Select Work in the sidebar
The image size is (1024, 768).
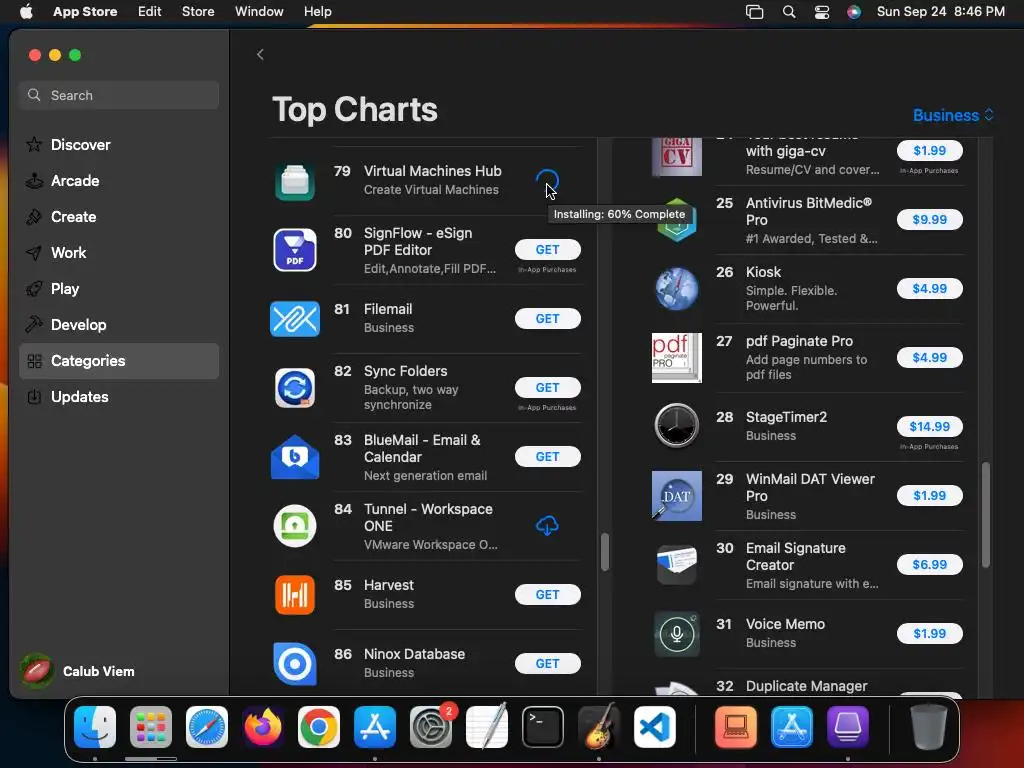119,253
